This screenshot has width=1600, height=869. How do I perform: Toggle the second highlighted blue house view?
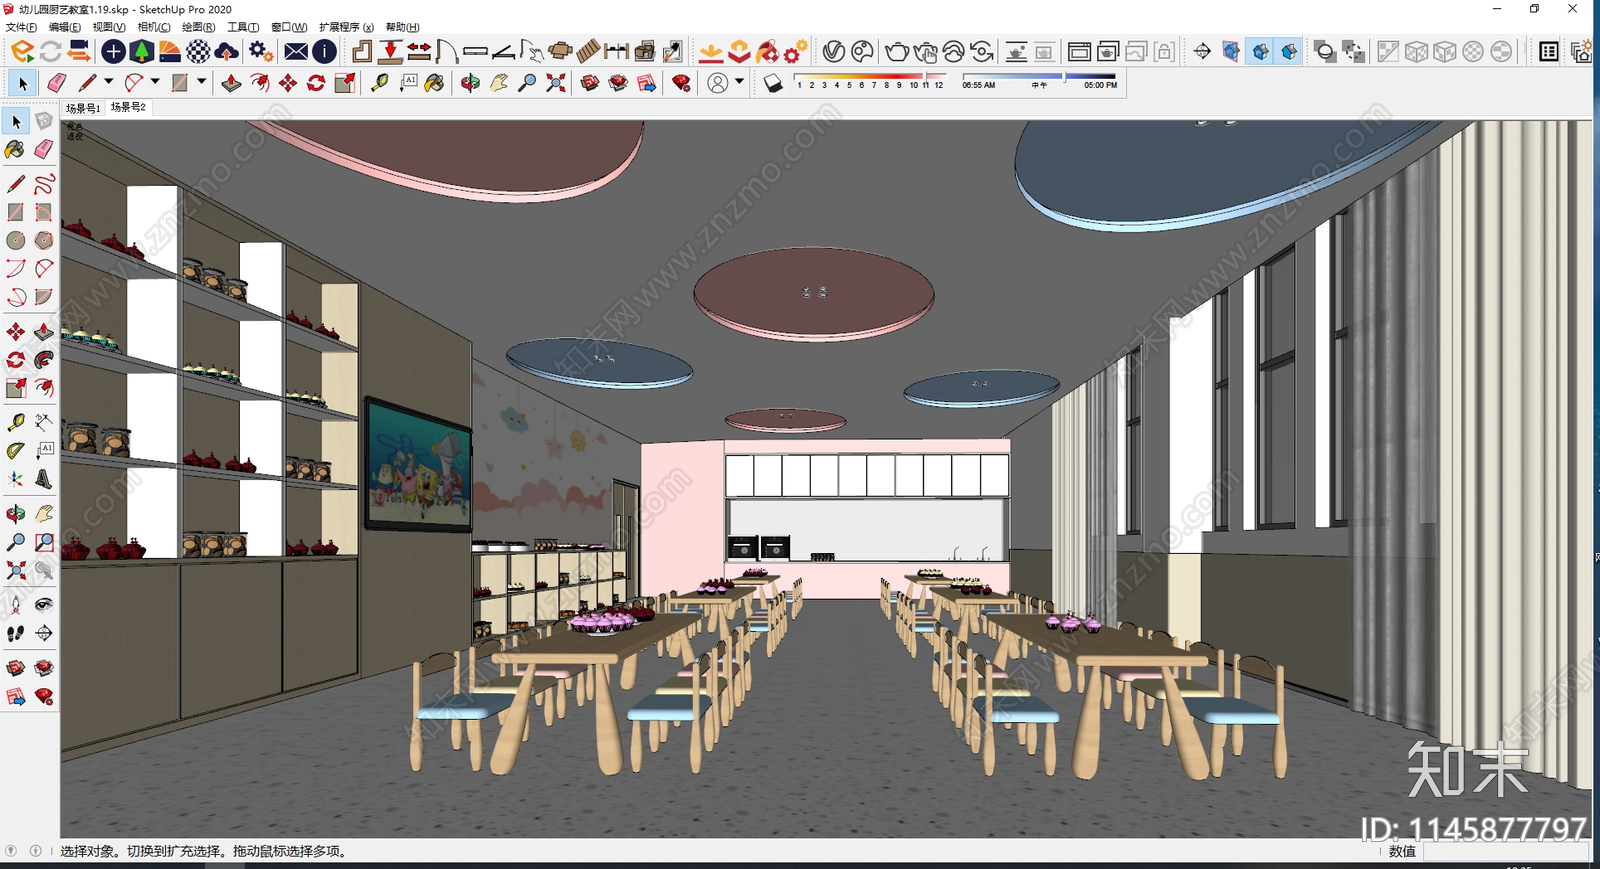coord(1289,51)
